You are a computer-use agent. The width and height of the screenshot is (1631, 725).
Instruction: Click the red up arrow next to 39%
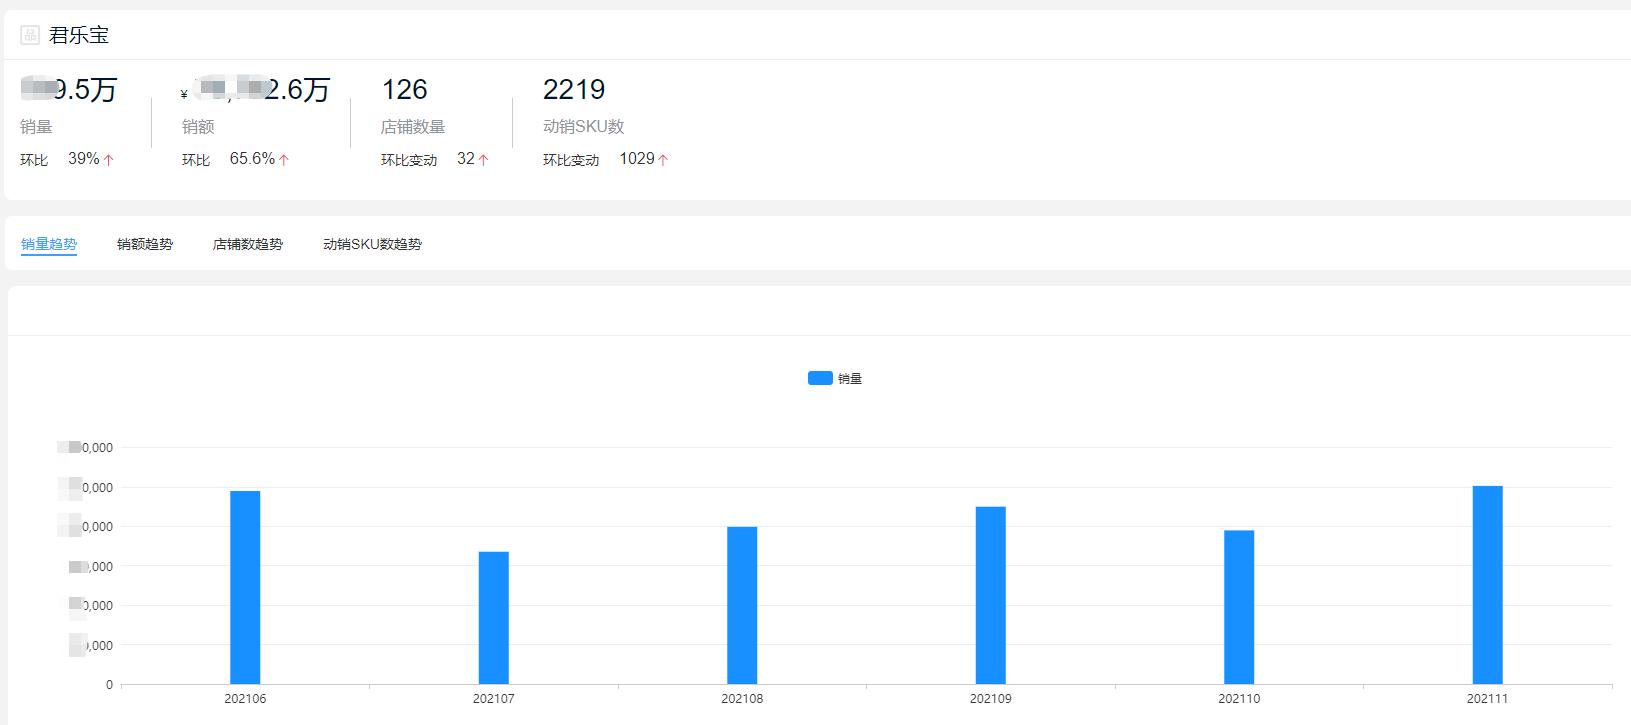point(108,160)
